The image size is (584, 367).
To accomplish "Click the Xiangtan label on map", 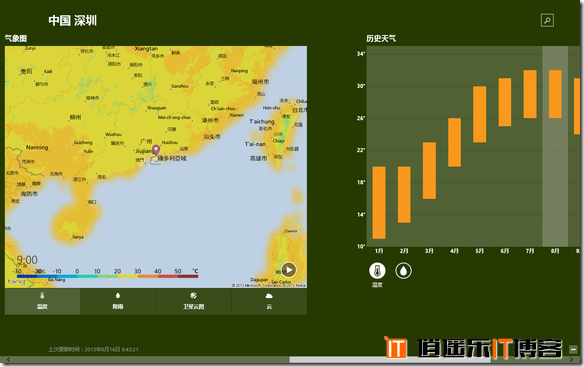I will click(x=146, y=48).
